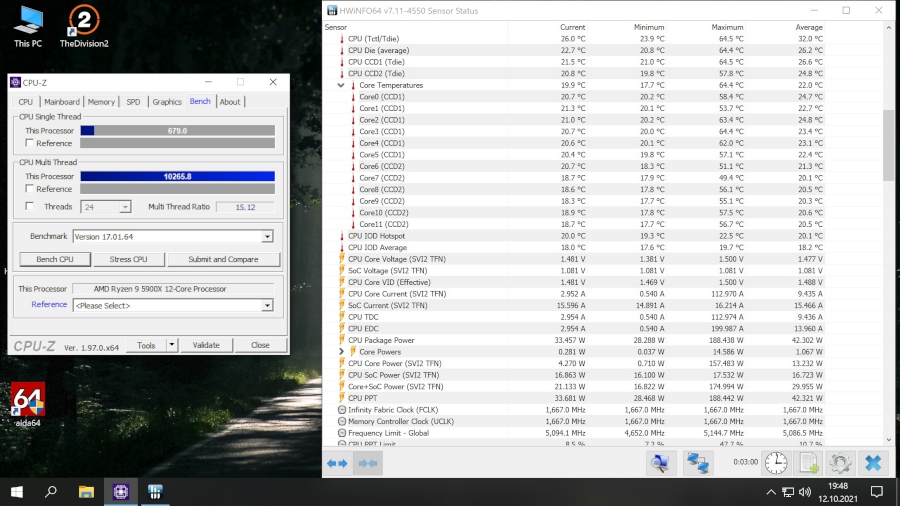The width and height of the screenshot is (900, 506).
Task: Click Infinity Fabric Clock row clock icon
Action: pyautogui.click(x=342, y=410)
